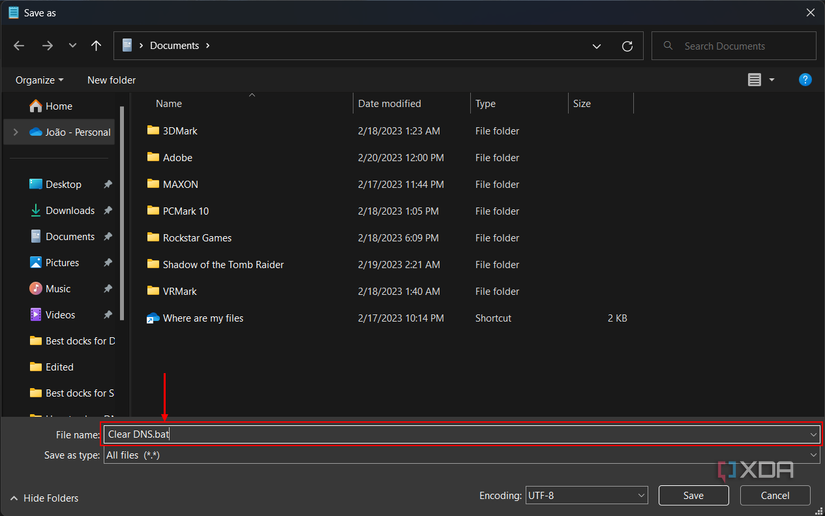Open Edited folder in sidebar
The image size is (825, 516).
pos(52,367)
